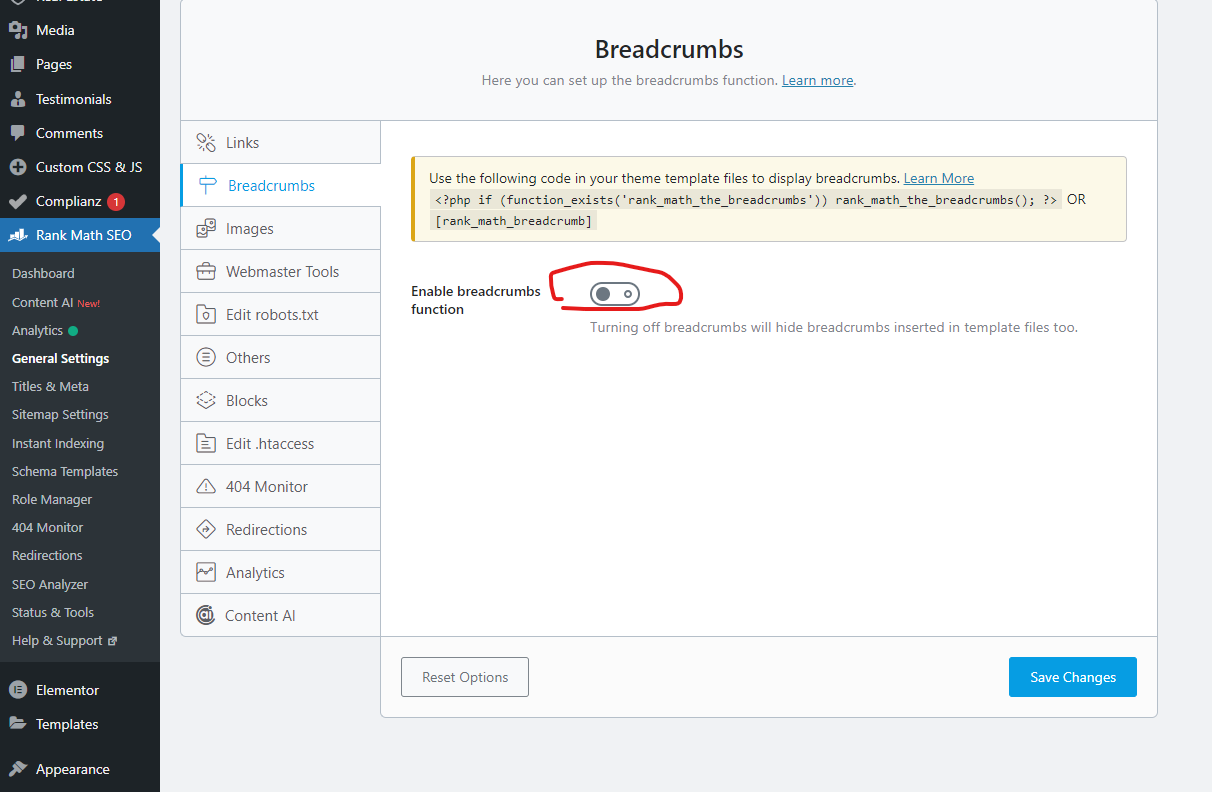The image size is (1212, 792).
Task: Click the Content AI tab icon
Action: (x=206, y=616)
